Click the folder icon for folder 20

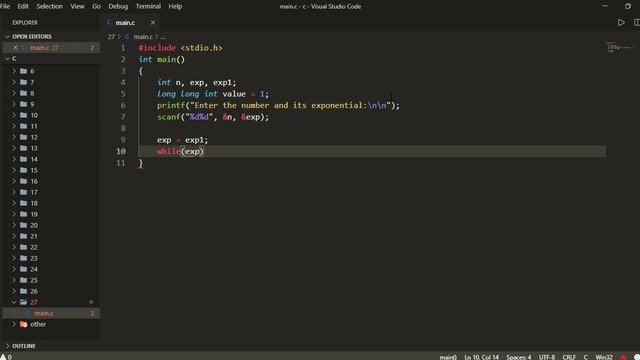pos(24,225)
